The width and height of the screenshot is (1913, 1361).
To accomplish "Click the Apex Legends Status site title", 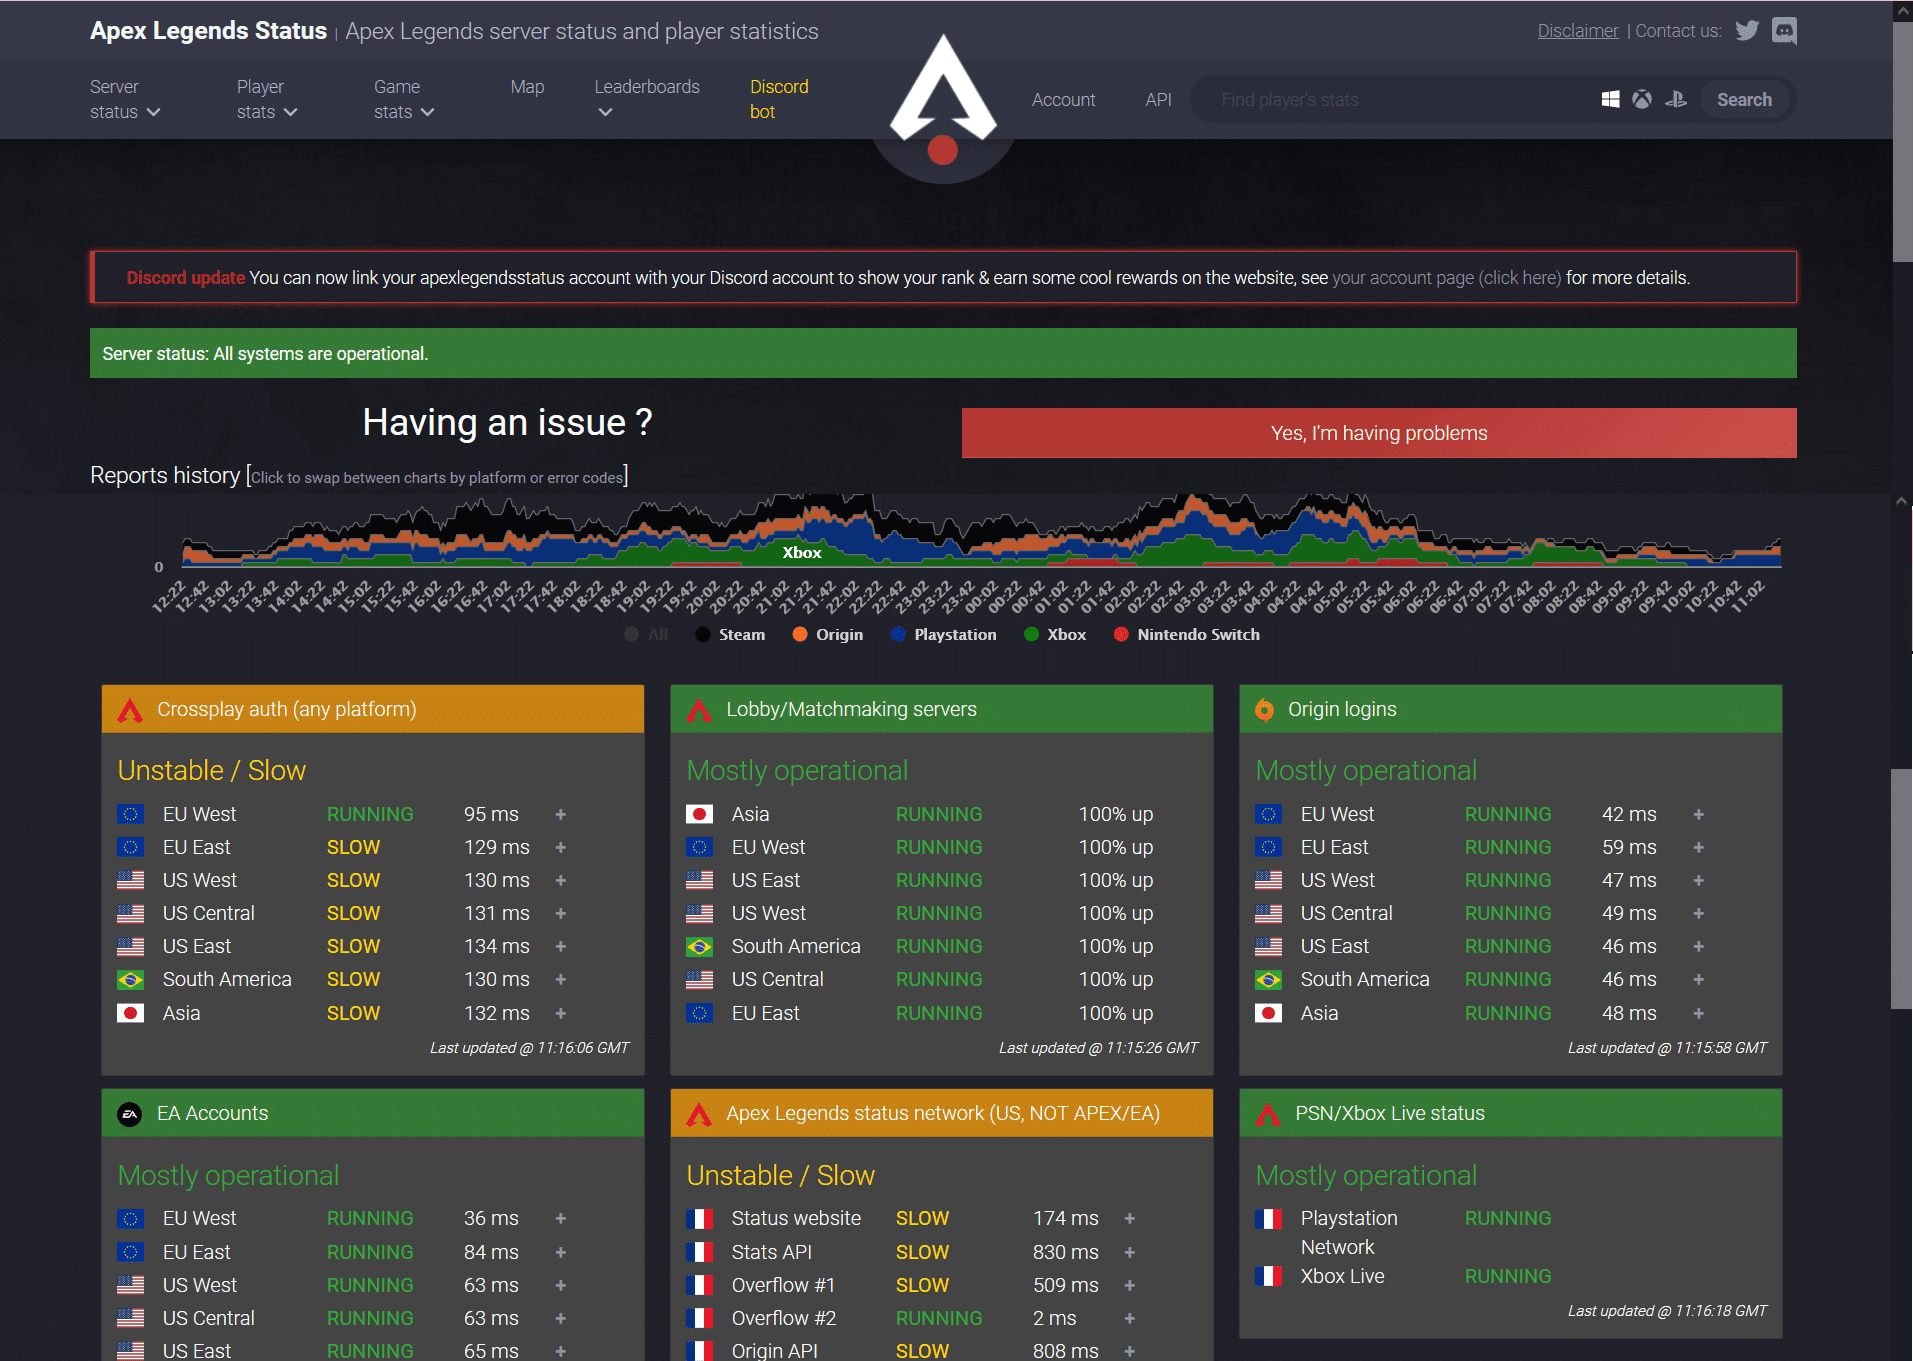I will pos(208,31).
